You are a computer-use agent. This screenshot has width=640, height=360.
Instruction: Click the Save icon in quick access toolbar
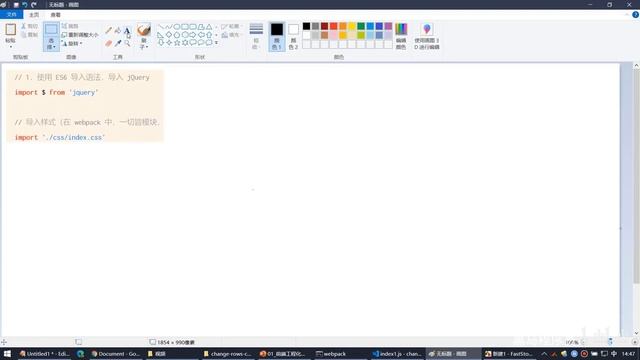(16, 5)
